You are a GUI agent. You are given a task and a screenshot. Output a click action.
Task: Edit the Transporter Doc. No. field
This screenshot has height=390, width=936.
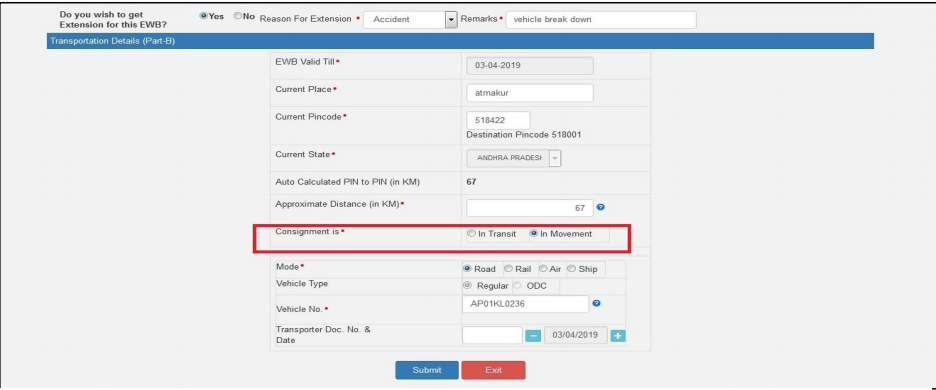pos(492,335)
